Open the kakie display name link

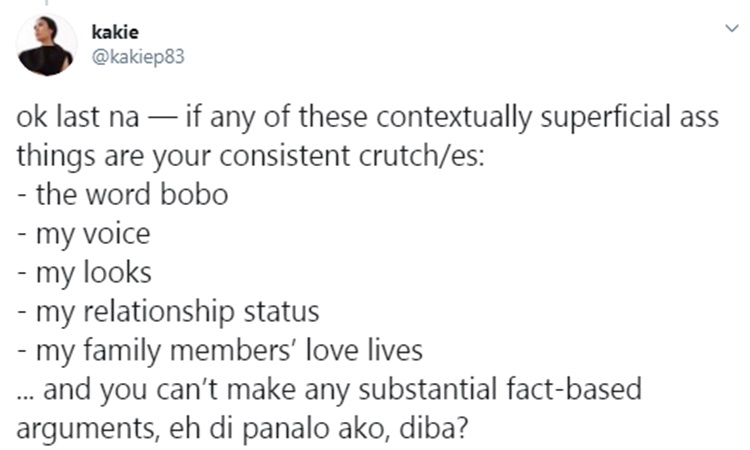coord(115,32)
